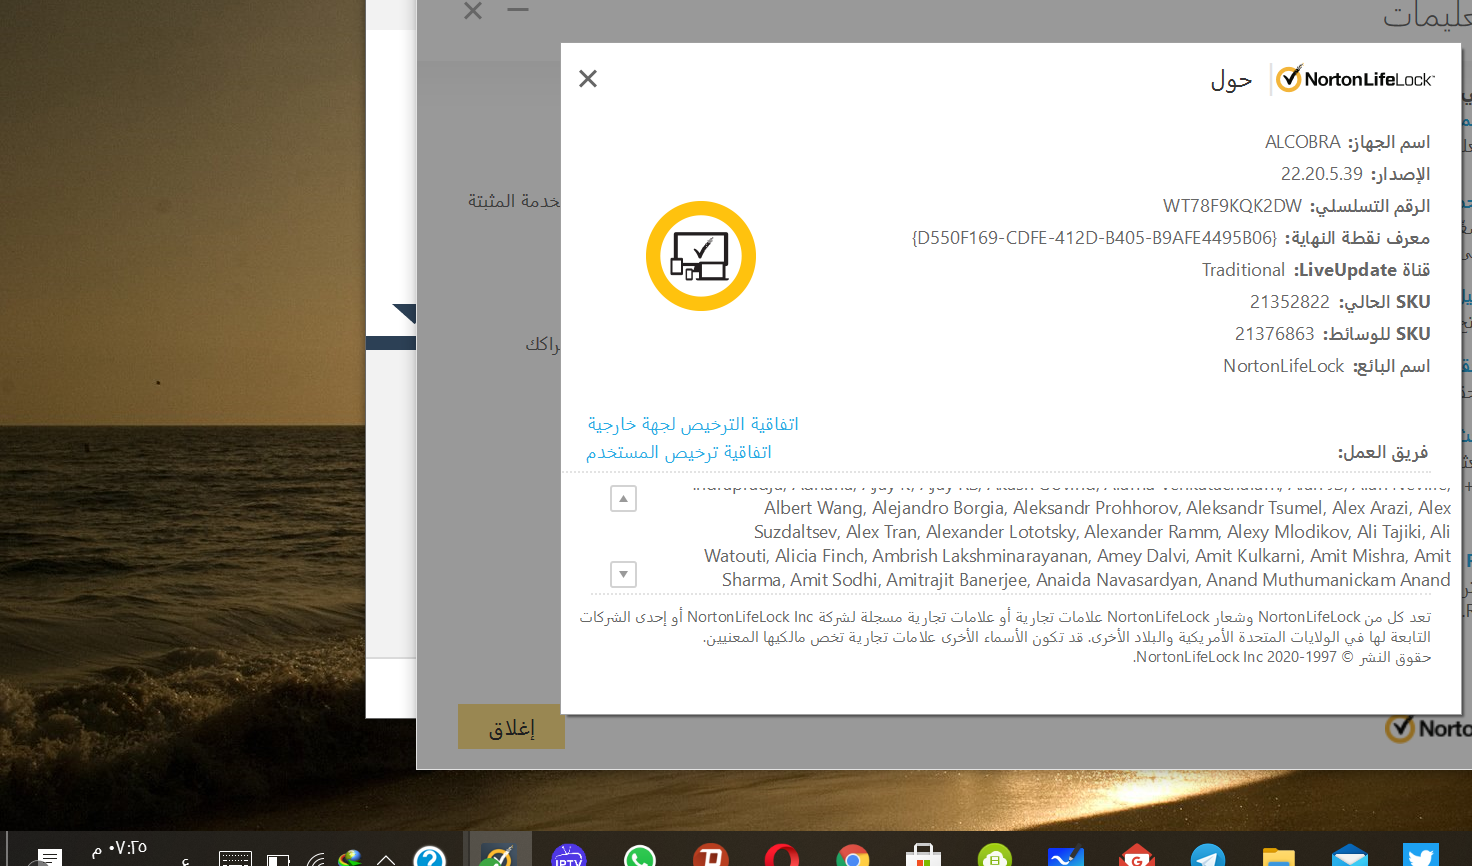Screen dimensions: 1472x866
Task: Open the user license agreement link
Action: pyautogui.click(x=679, y=452)
